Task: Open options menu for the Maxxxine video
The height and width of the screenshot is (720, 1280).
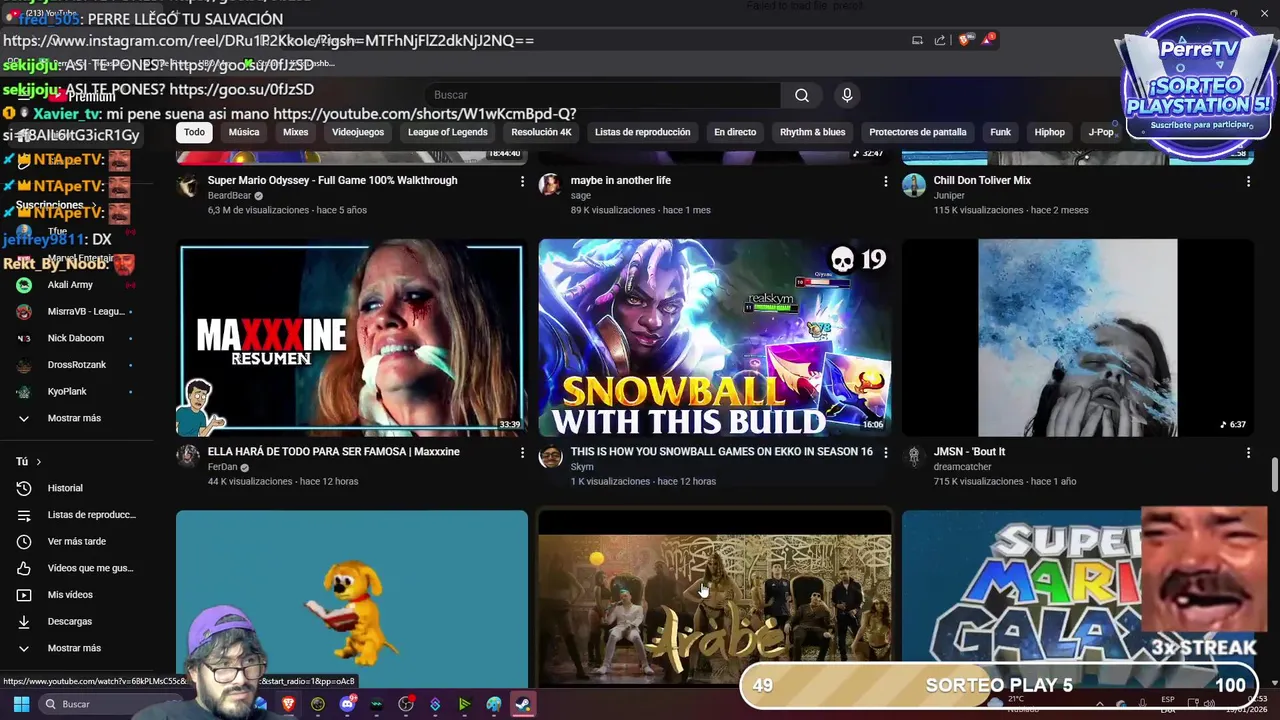Action: point(522,453)
